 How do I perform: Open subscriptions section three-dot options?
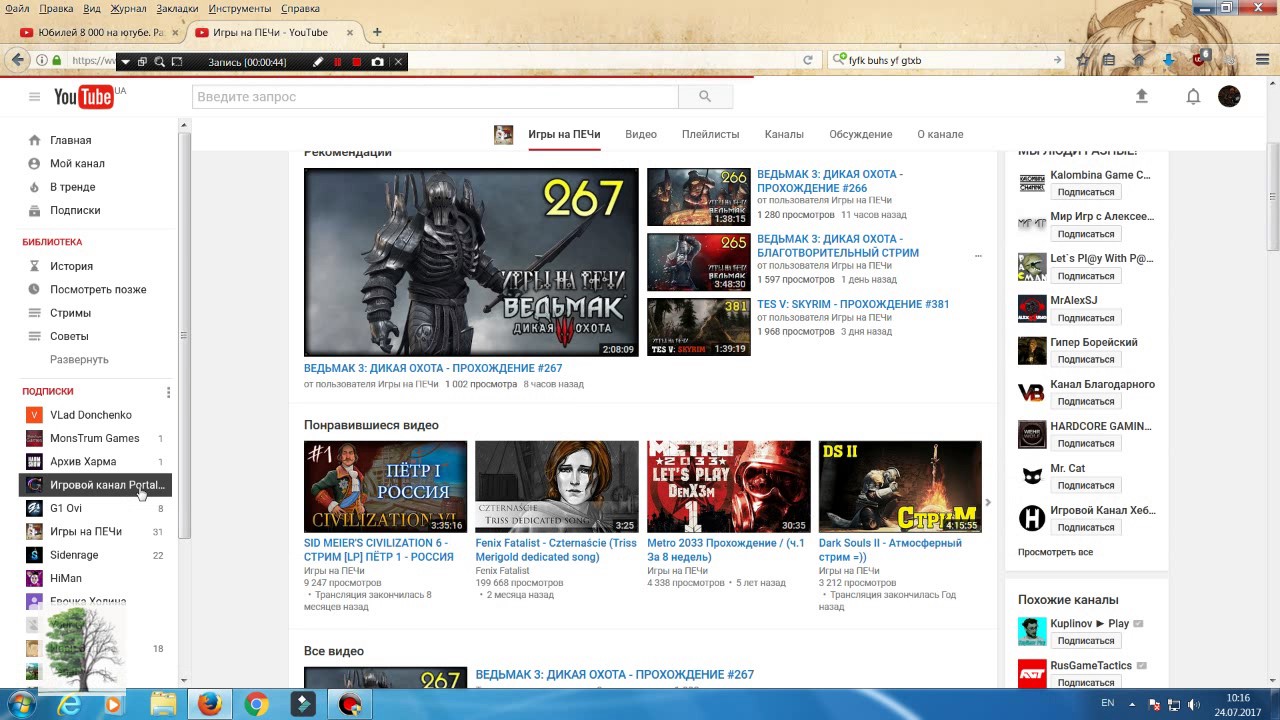(x=168, y=392)
